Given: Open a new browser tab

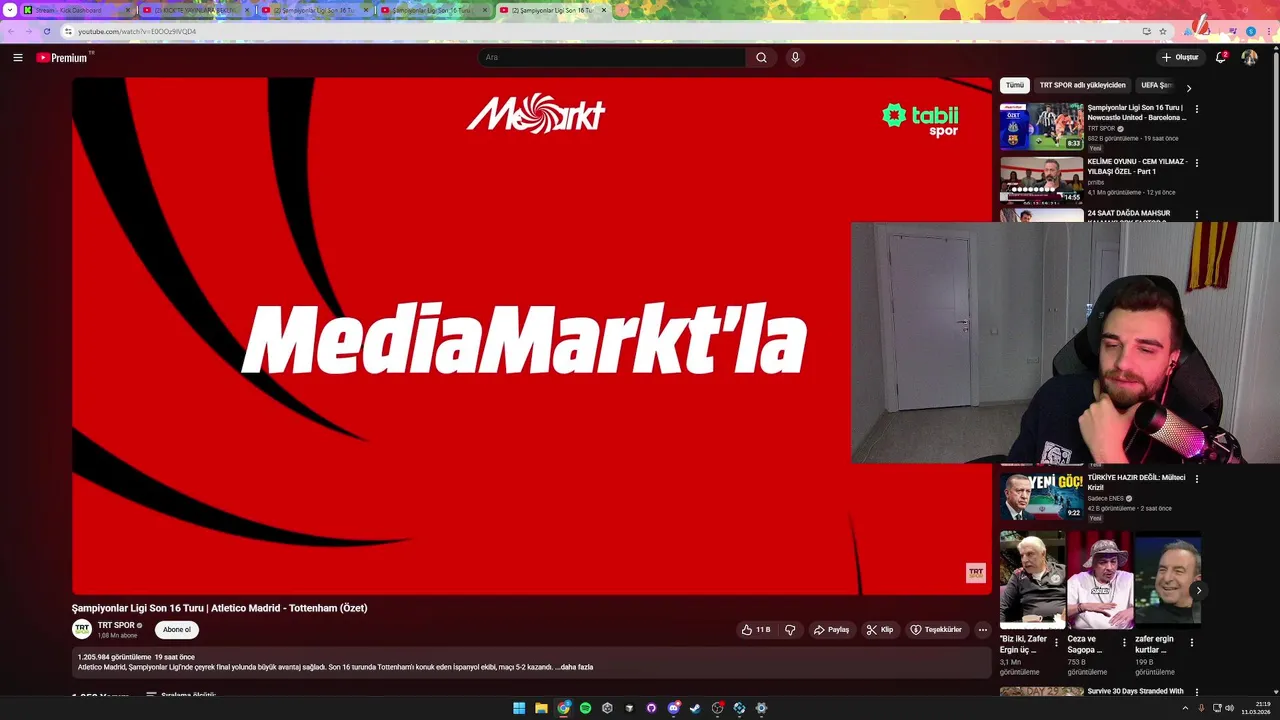Looking at the screenshot, I should (x=621, y=10).
